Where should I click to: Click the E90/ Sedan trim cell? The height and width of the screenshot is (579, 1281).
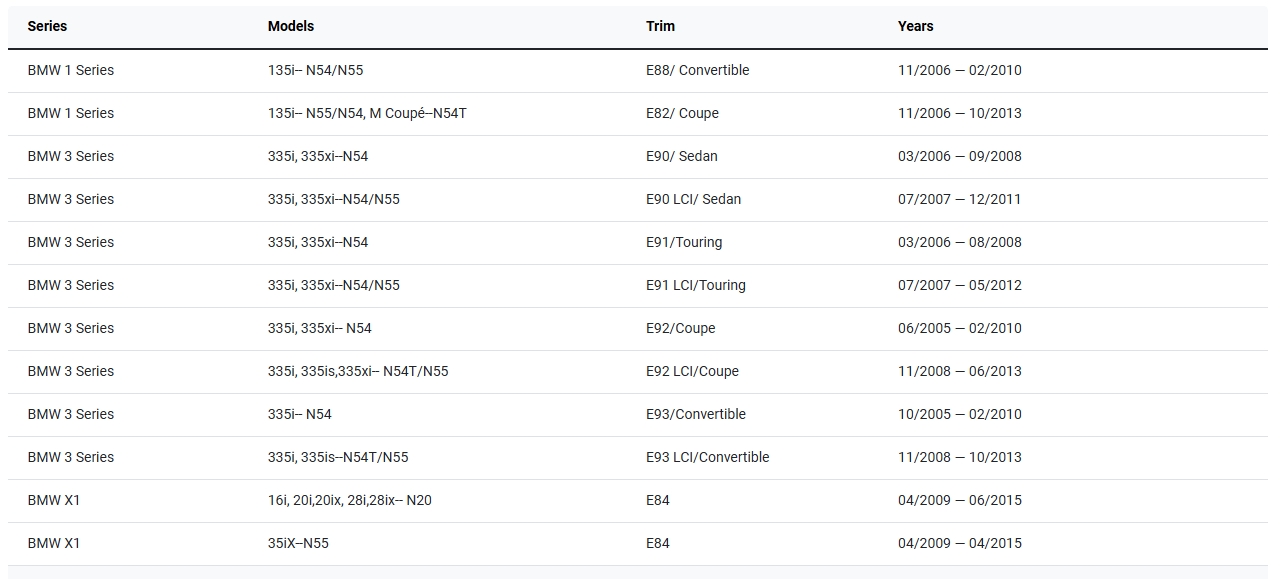tap(681, 156)
